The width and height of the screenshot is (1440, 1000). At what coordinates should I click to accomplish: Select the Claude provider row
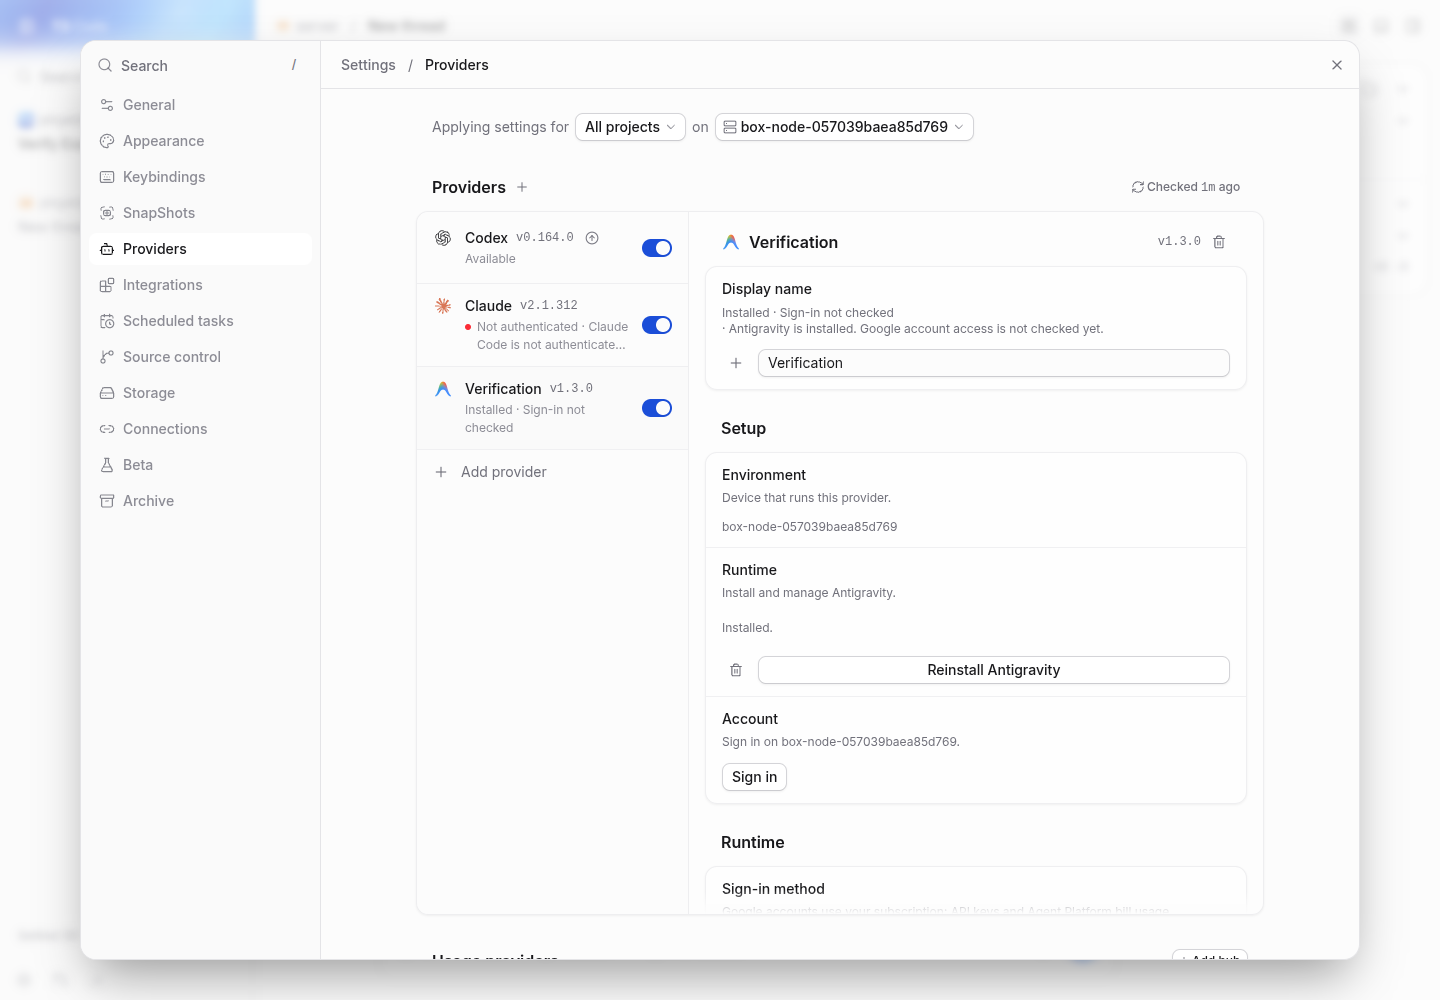point(552,325)
